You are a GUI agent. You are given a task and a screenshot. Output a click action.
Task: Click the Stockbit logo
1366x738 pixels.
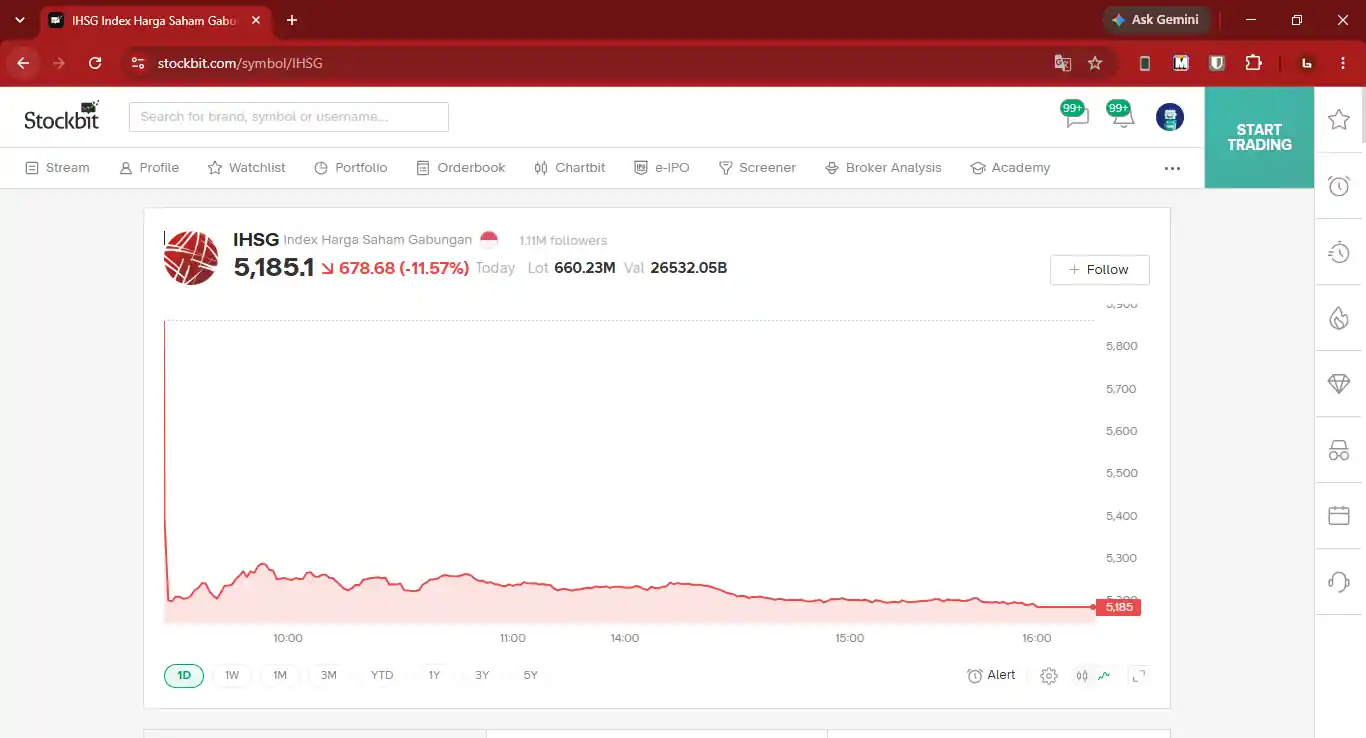(62, 116)
